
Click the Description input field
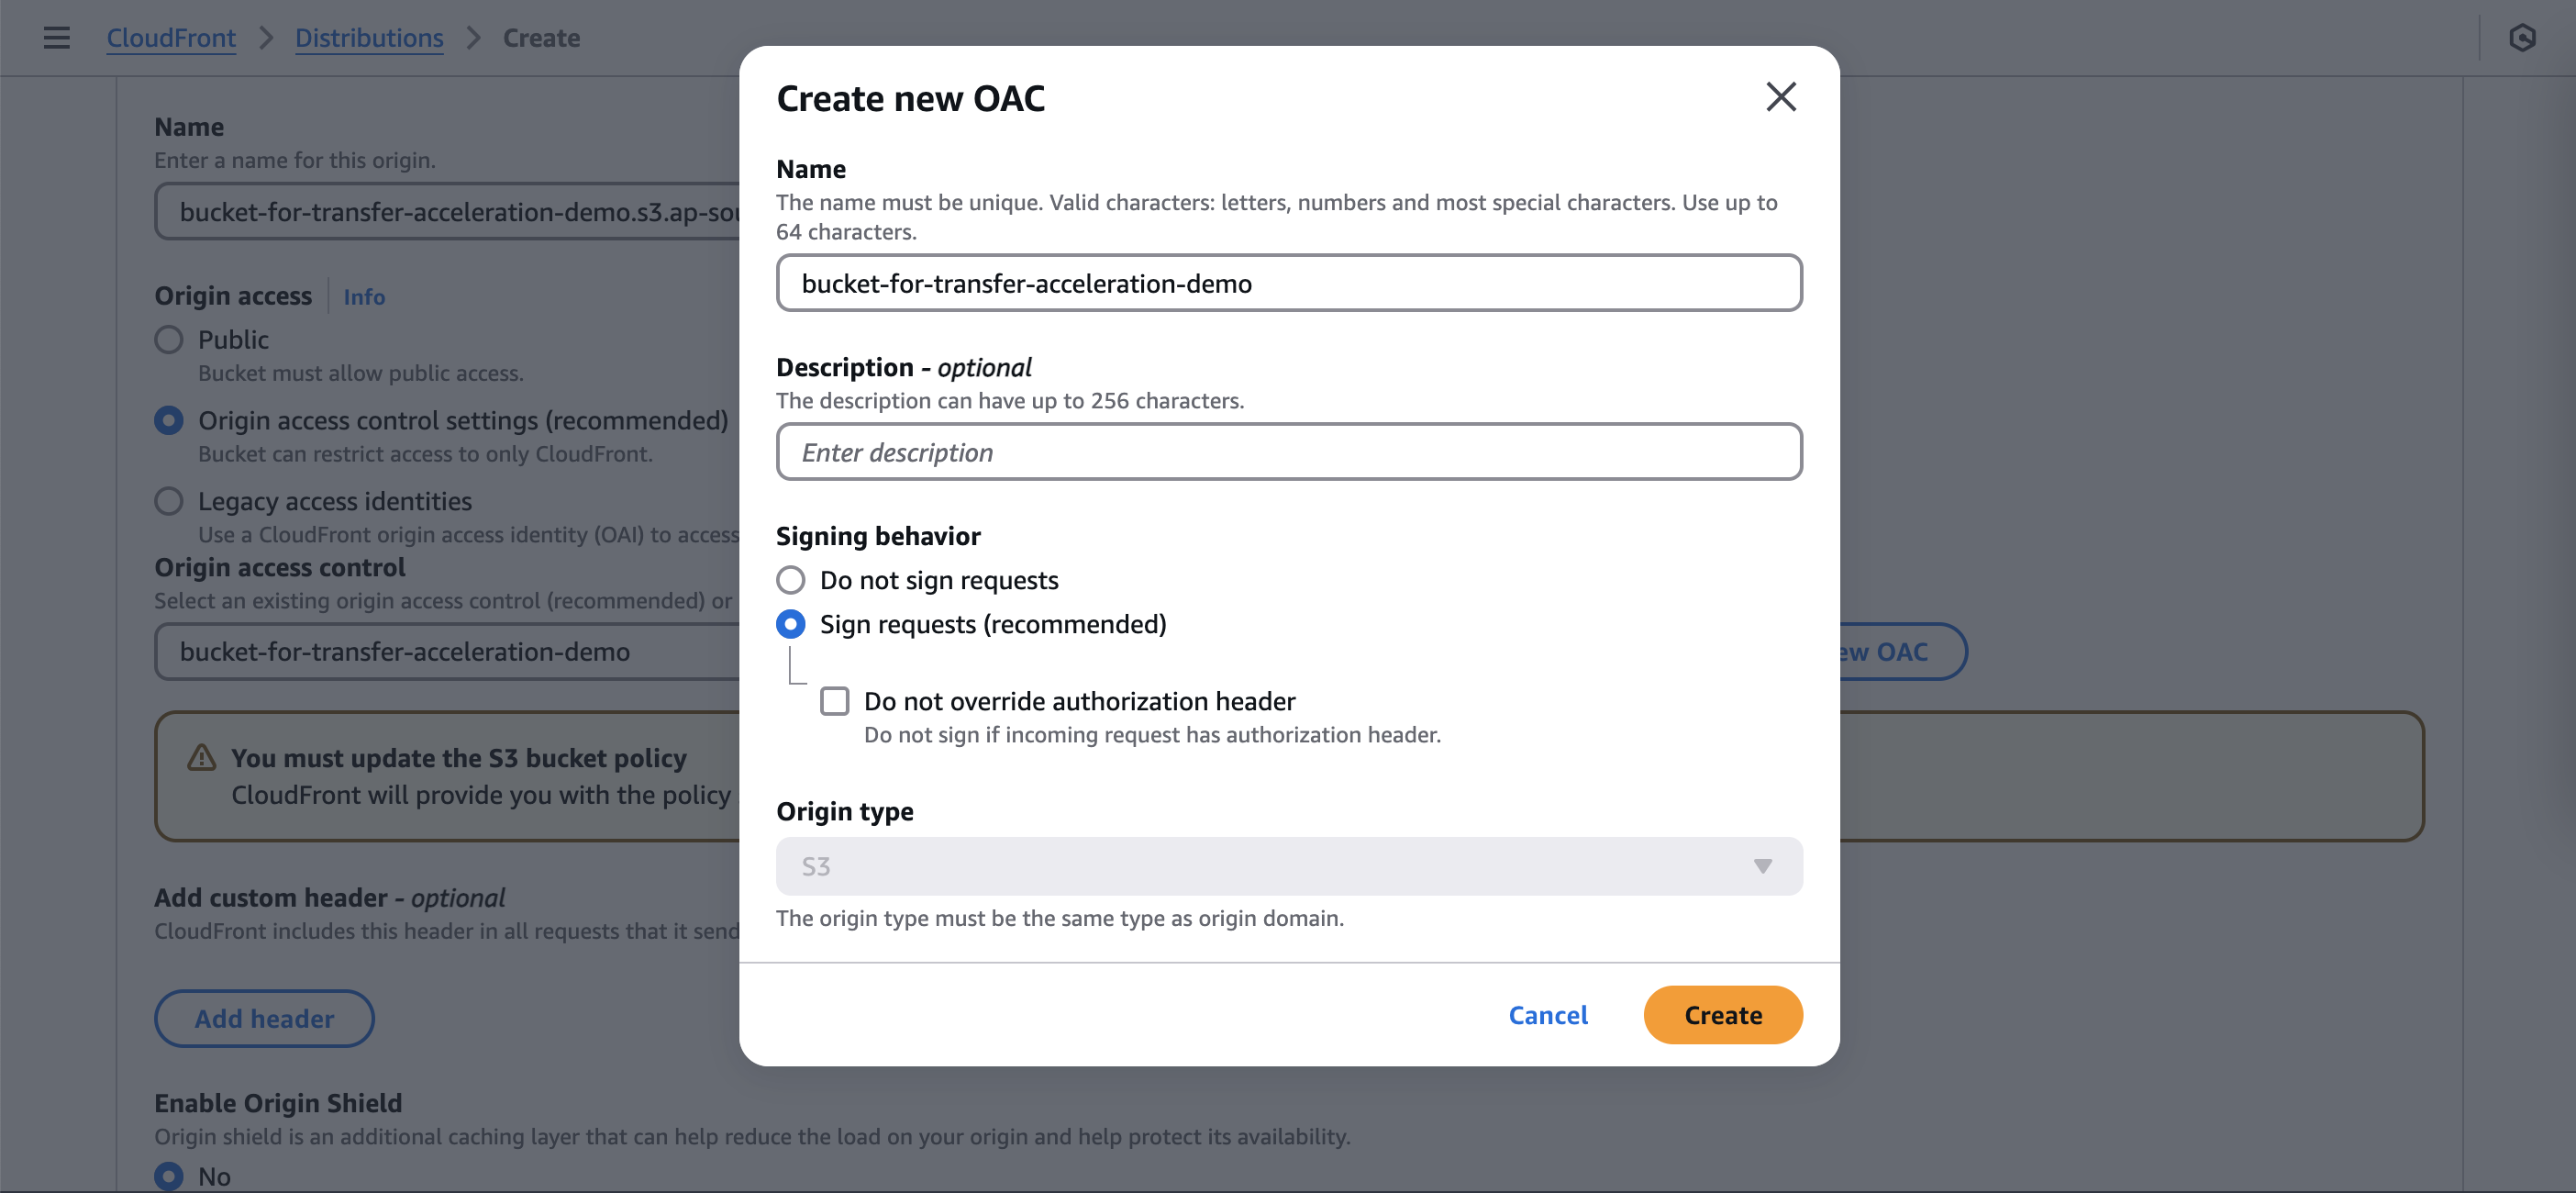pos(1288,452)
